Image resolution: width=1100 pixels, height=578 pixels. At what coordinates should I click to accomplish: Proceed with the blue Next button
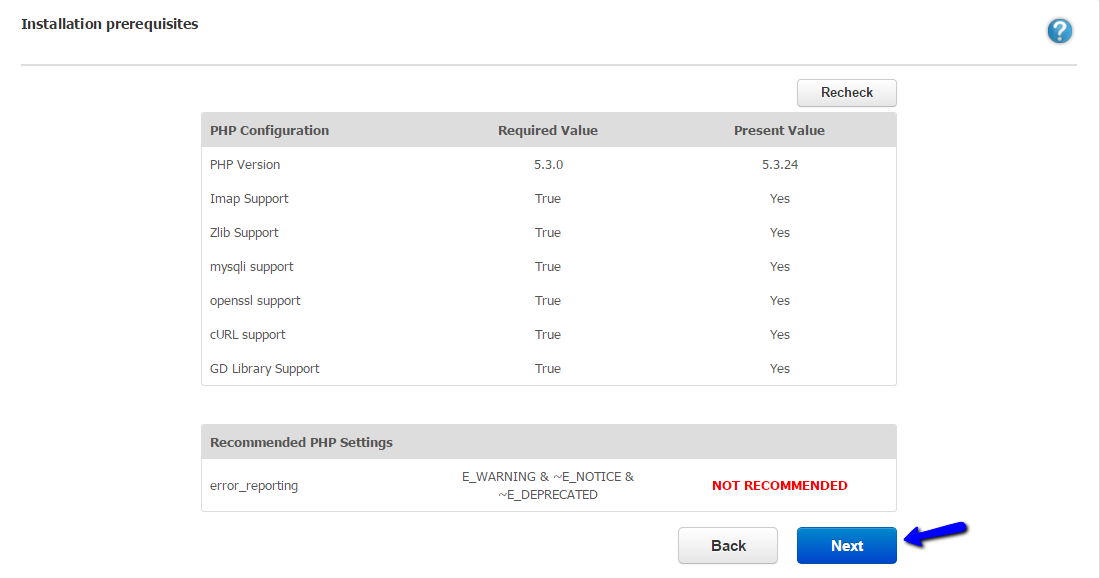pos(846,545)
